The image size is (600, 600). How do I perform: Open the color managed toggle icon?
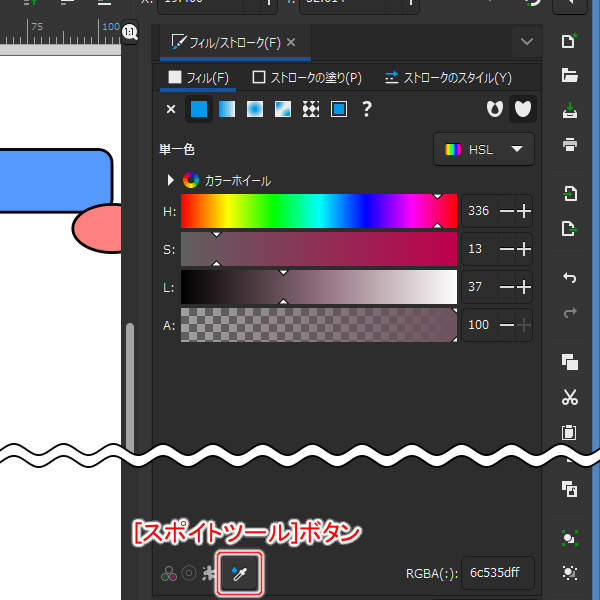[x=169, y=573]
